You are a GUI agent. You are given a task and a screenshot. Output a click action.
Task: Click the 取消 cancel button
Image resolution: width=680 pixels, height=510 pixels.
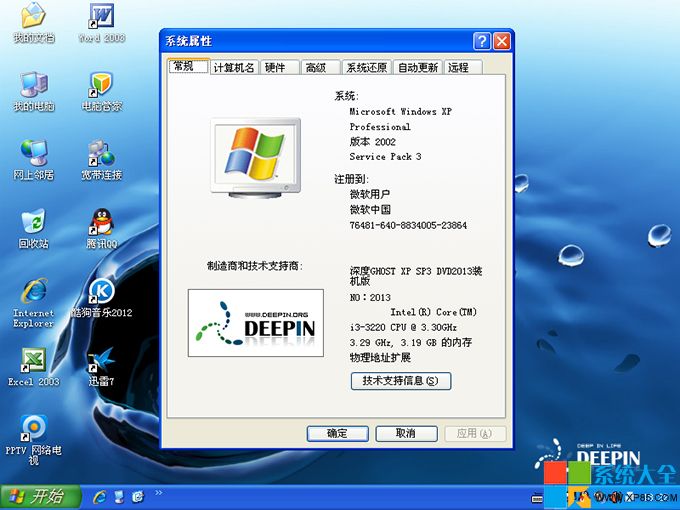pyautogui.click(x=406, y=433)
